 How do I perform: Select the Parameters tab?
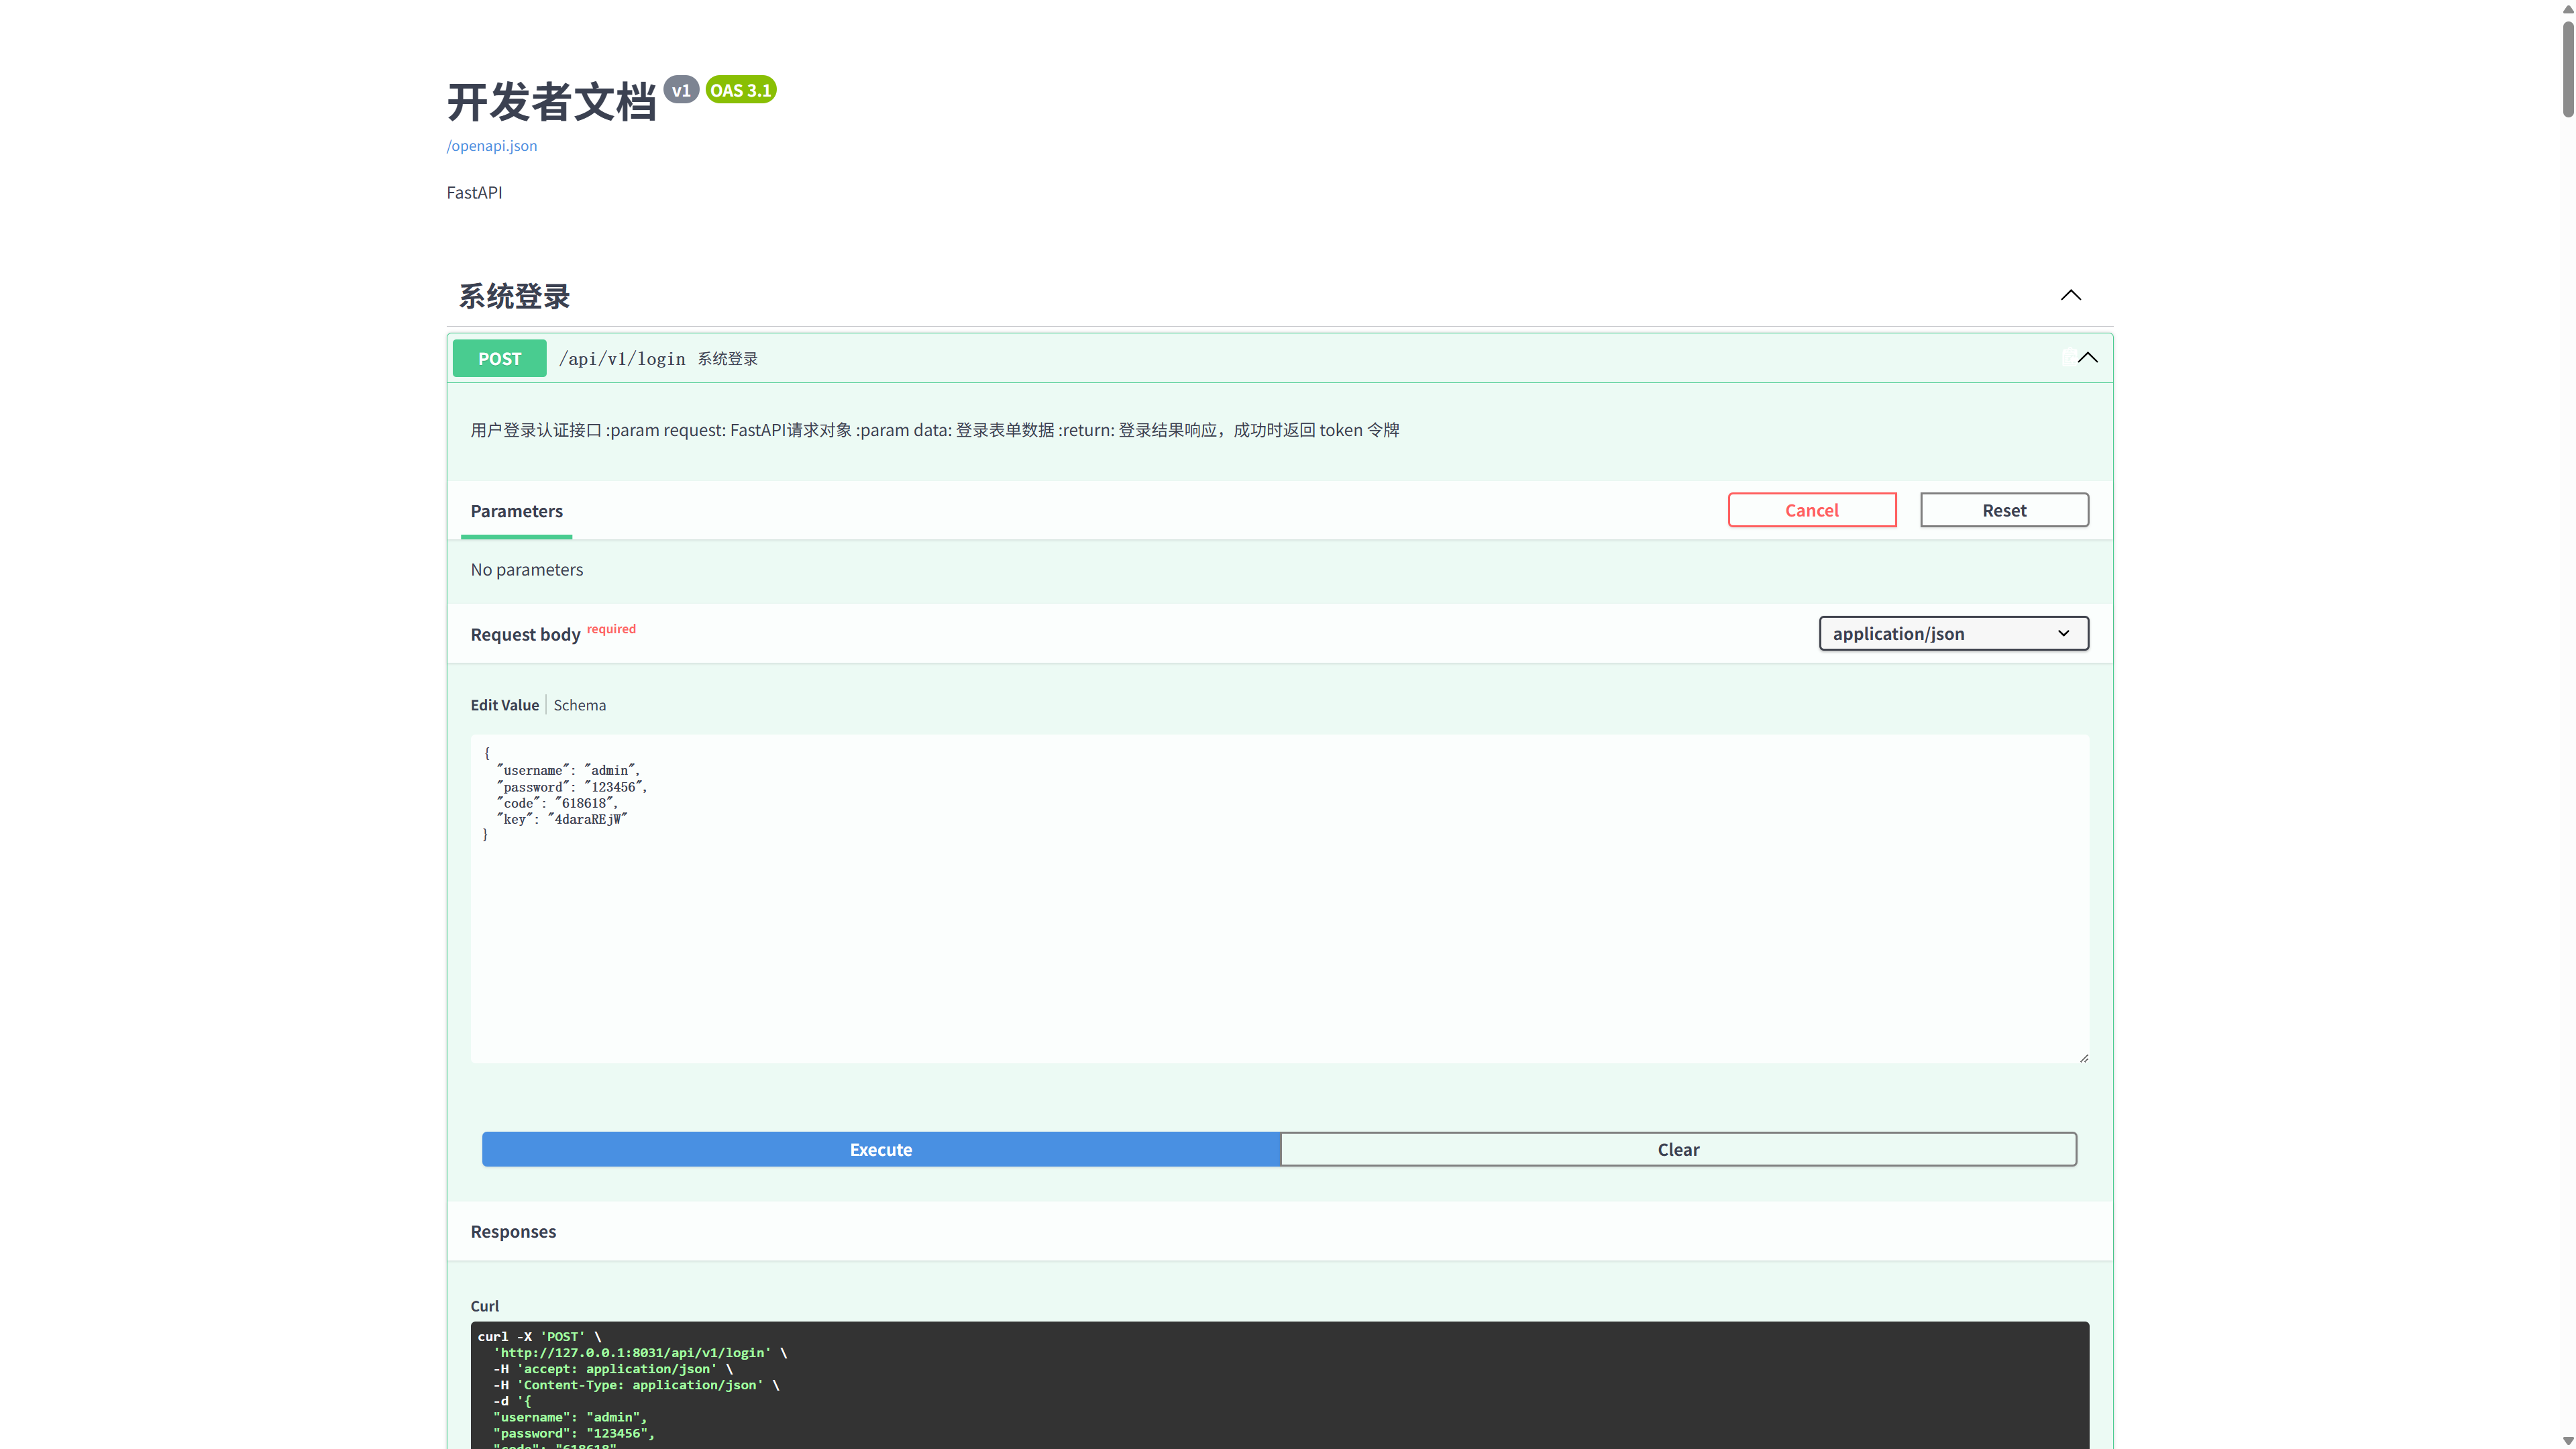(517, 511)
